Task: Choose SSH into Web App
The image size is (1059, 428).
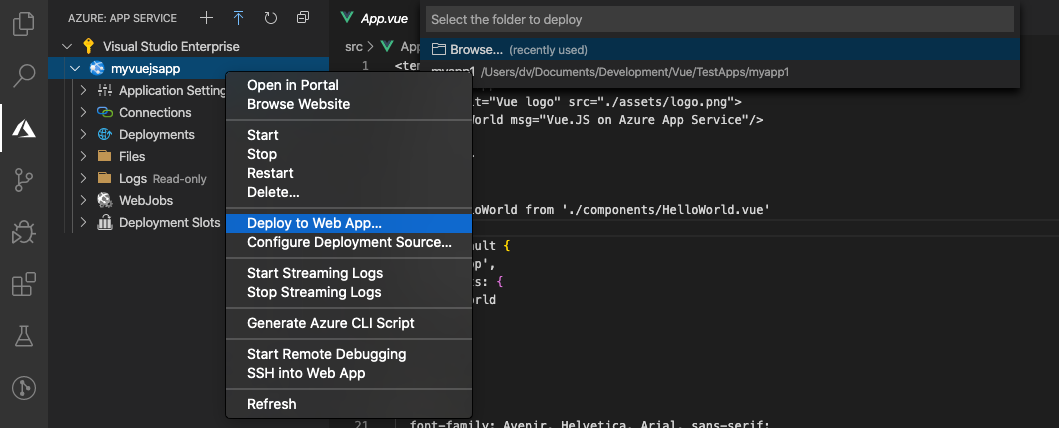Action: (348, 373)
